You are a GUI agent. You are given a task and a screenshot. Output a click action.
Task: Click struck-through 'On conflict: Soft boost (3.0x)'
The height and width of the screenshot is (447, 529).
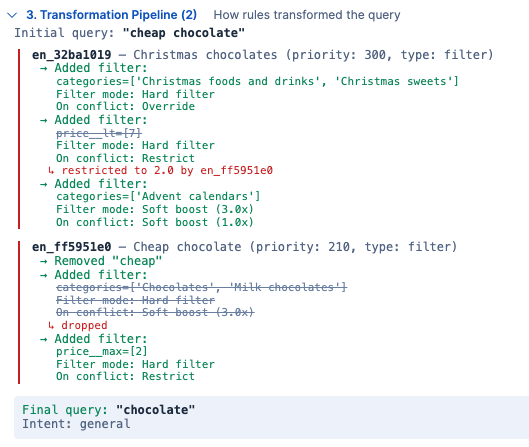(x=155, y=312)
